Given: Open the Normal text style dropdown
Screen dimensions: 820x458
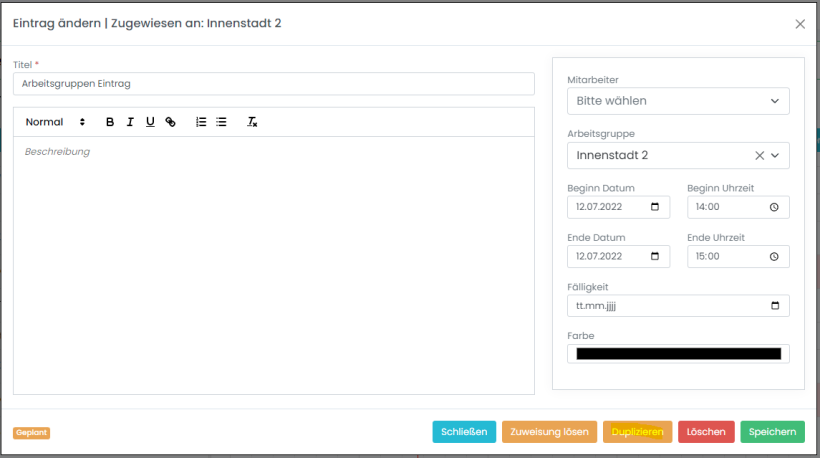Looking at the screenshot, I should coord(55,122).
